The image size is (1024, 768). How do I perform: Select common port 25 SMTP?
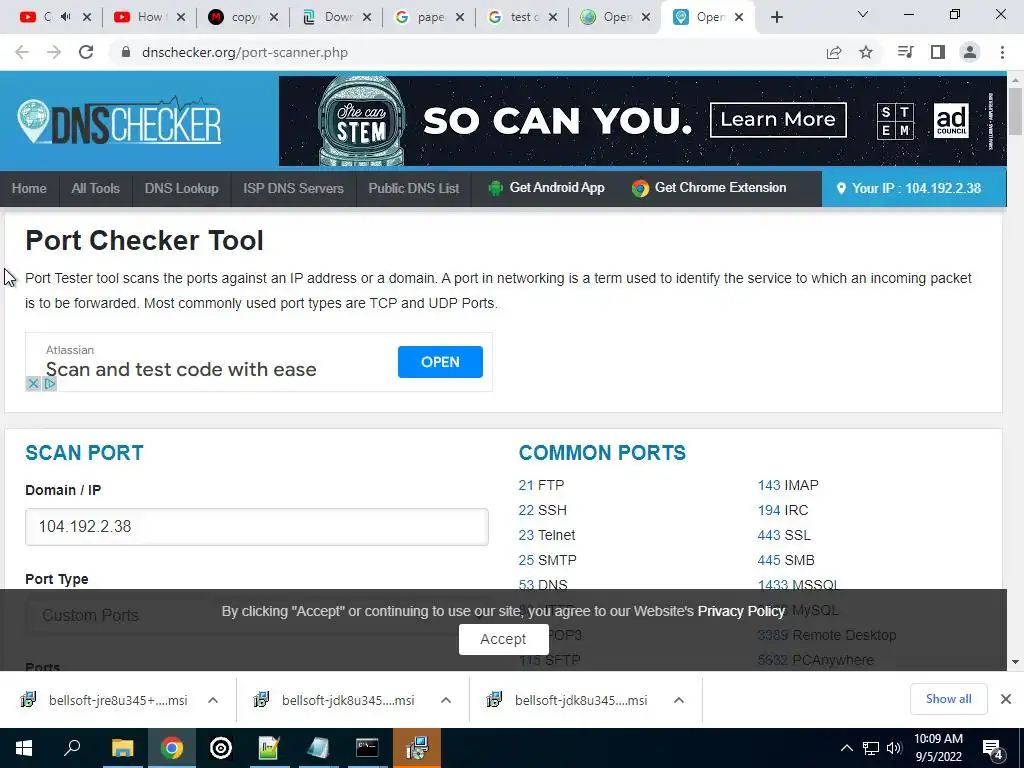click(548, 560)
